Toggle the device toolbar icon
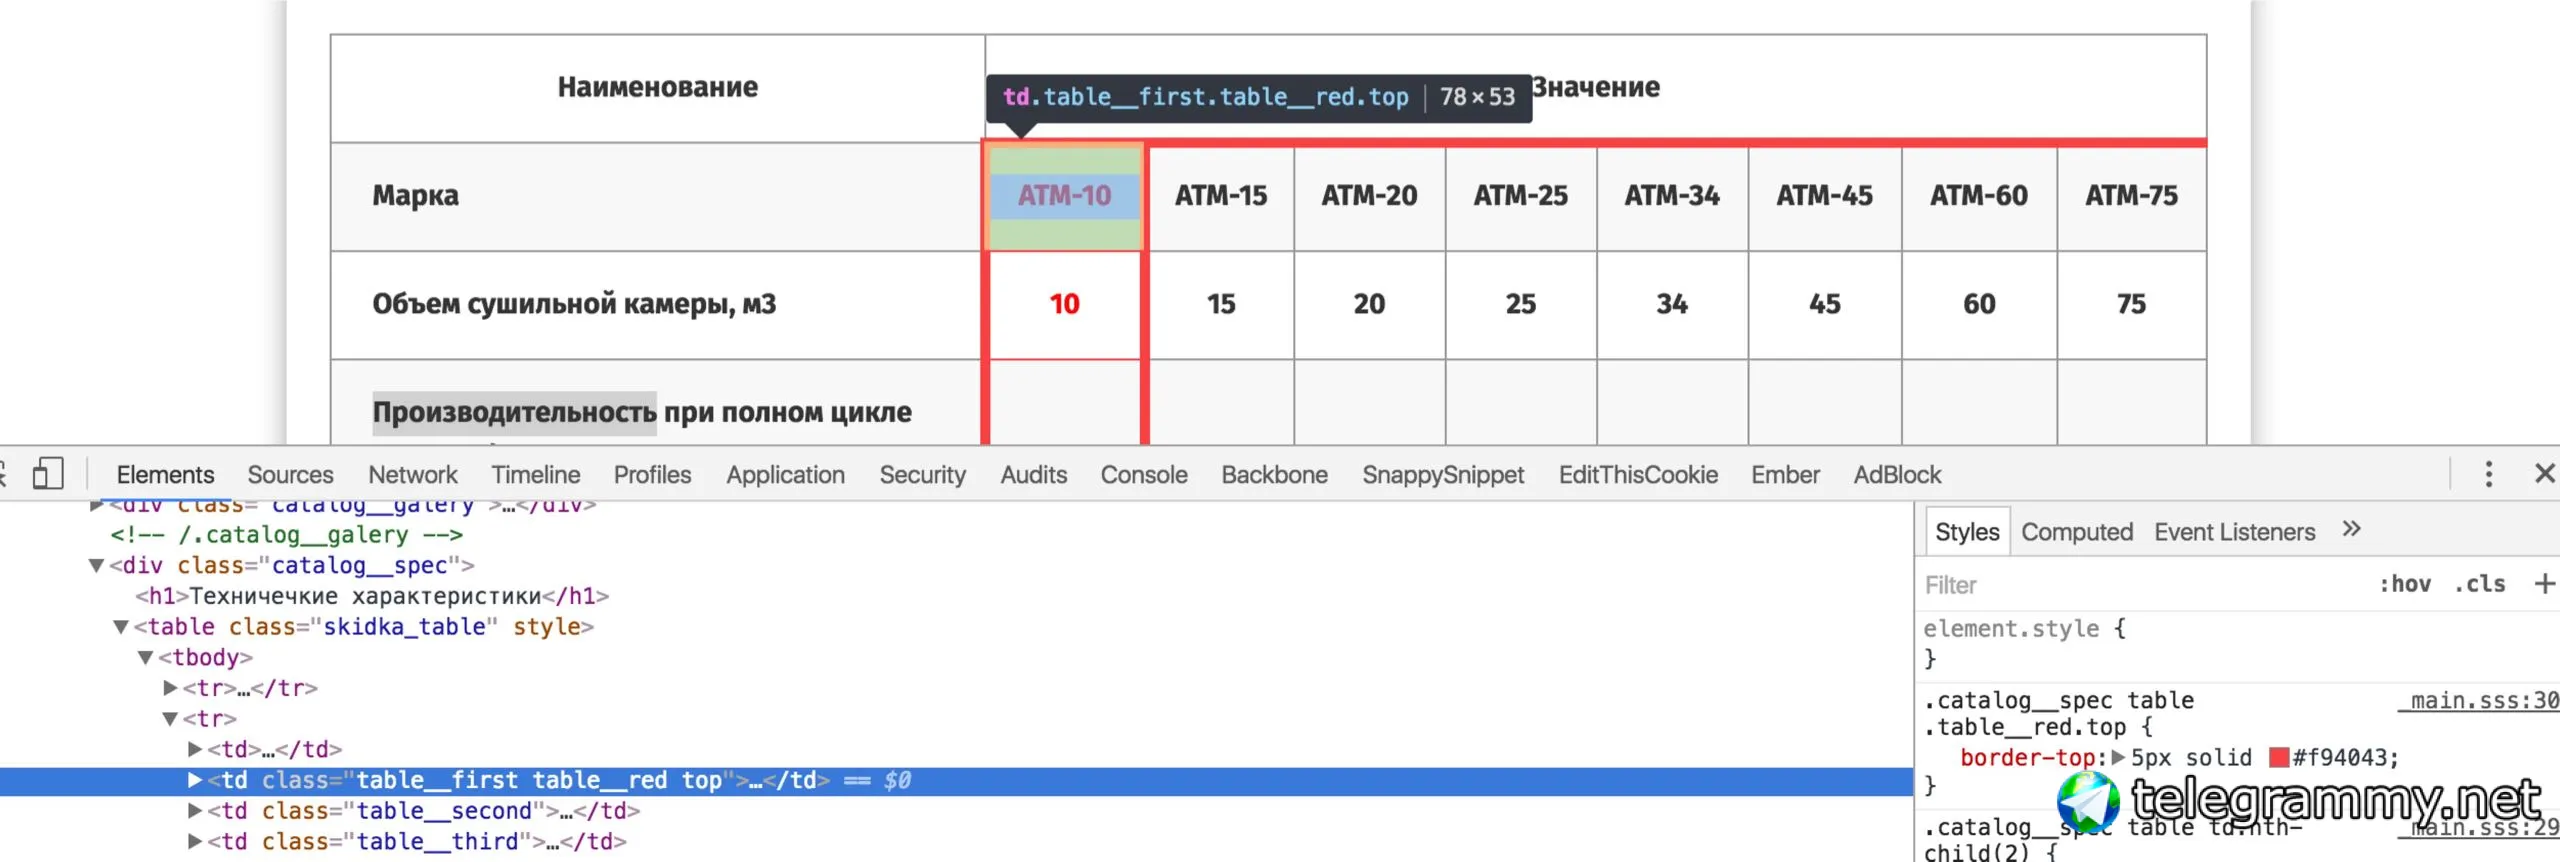The image size is (2560, 862). [x=47, y=474]
